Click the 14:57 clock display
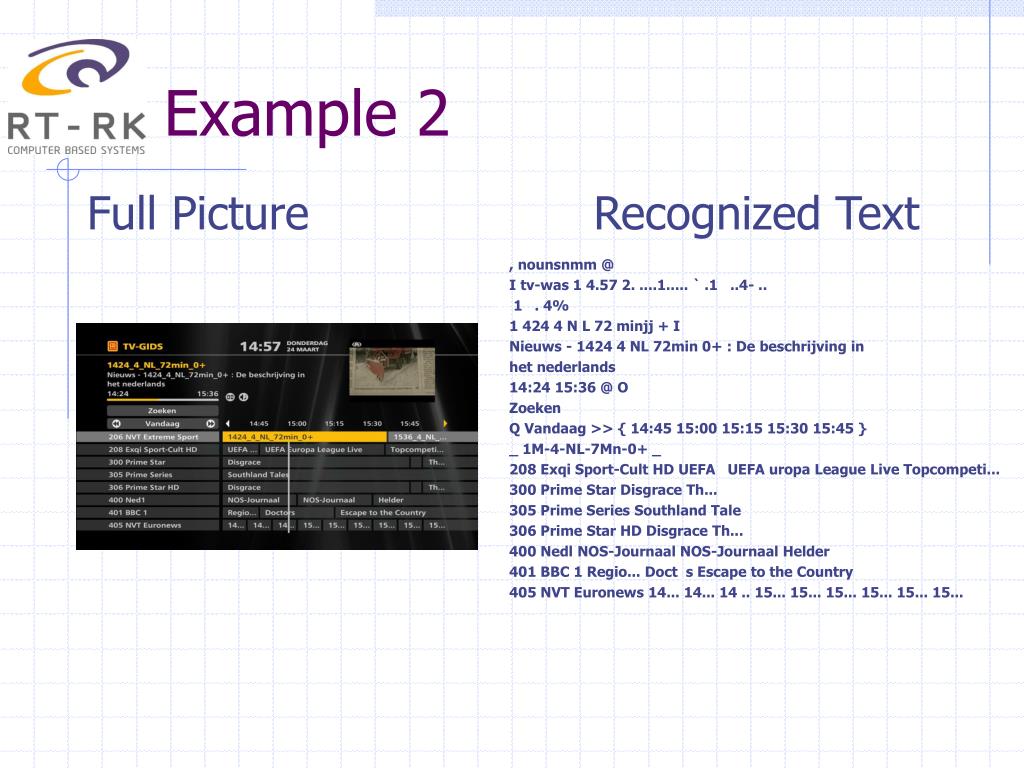Screen dimensions: 1024x768 [x=260, y=346]
